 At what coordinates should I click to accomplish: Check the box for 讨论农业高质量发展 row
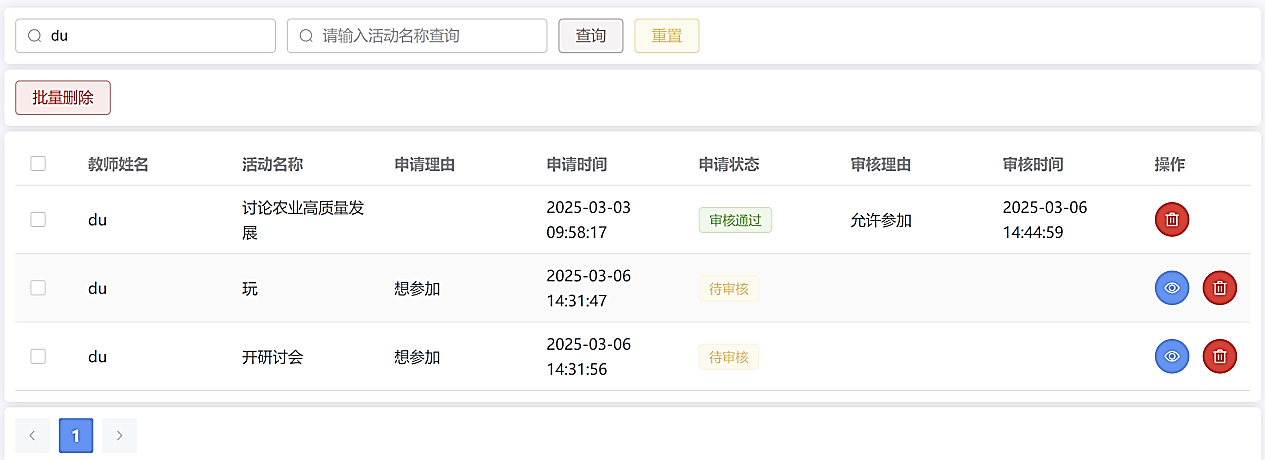click(x=38, y=220)
